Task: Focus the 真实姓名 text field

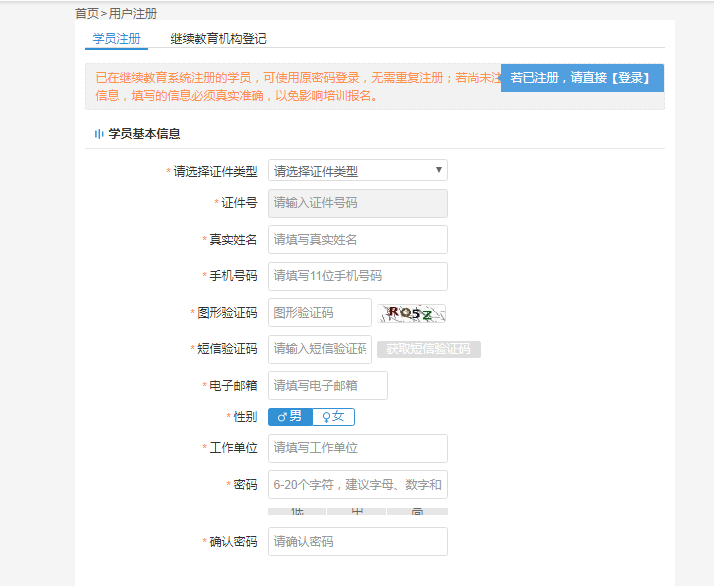Action: (357, 239)
